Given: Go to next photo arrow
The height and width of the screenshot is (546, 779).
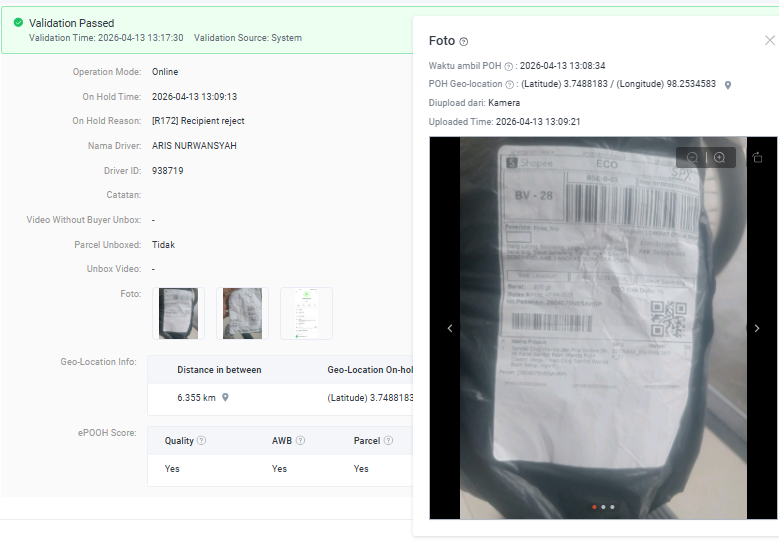Looking at the screenshot, I should (757, 328).
